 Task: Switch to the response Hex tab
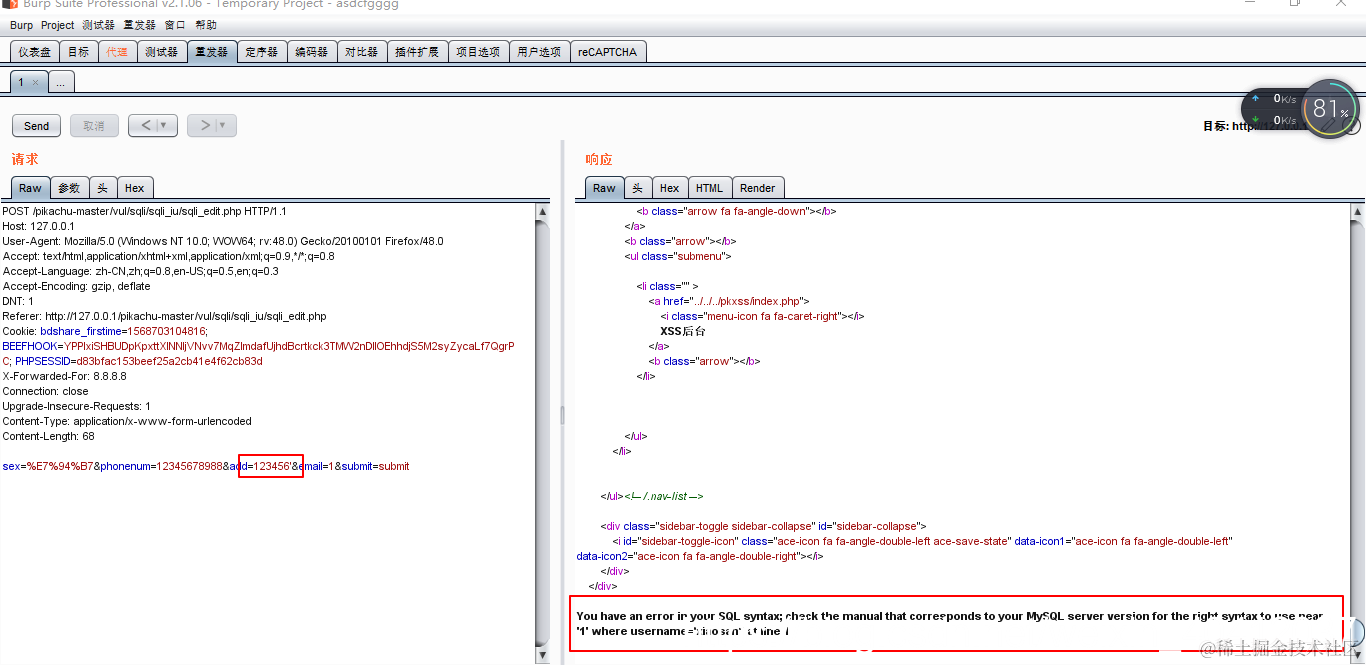[669, 188]
